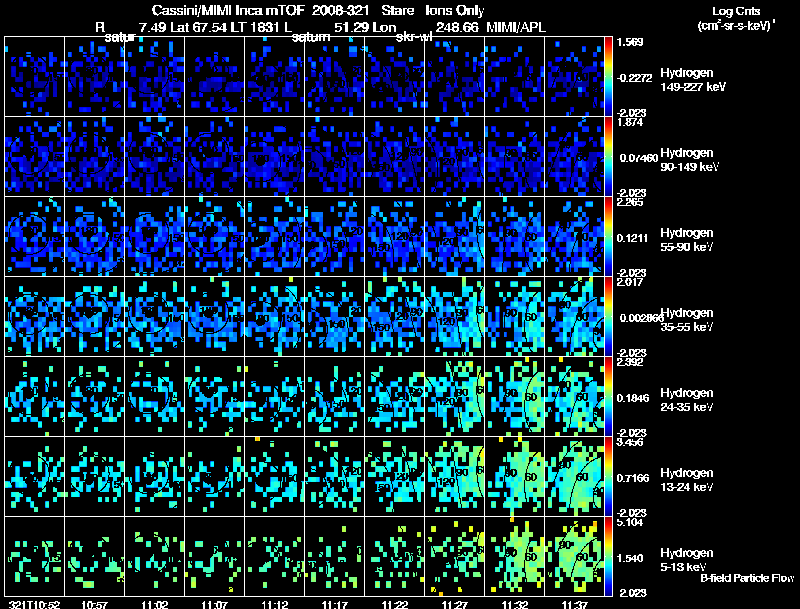Select the colorbar value 1.874
The height and width of the screenshot is (609, 800).
[630, 122]
